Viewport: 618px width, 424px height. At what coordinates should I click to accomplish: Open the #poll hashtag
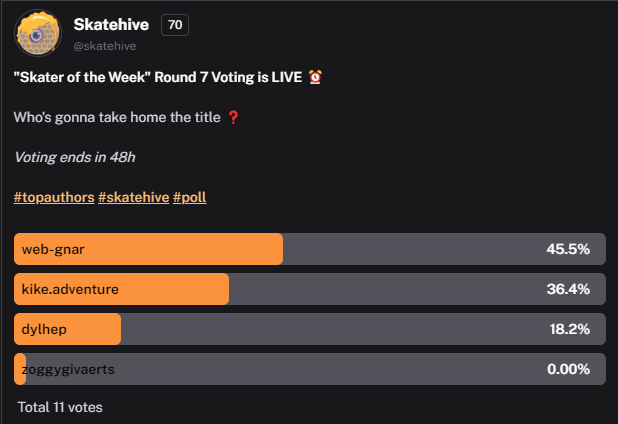coord(190,197)
